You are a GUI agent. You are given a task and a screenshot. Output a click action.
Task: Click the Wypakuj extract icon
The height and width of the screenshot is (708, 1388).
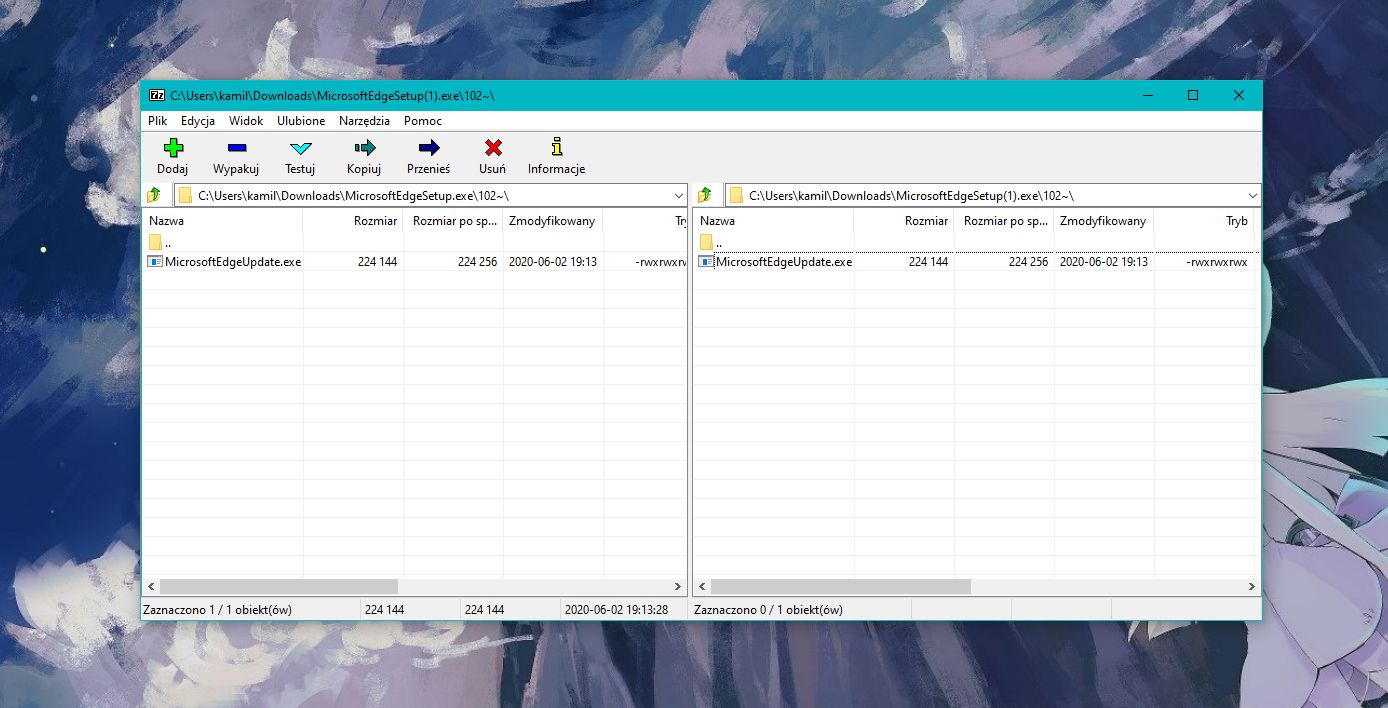click(x=236, y=149)
